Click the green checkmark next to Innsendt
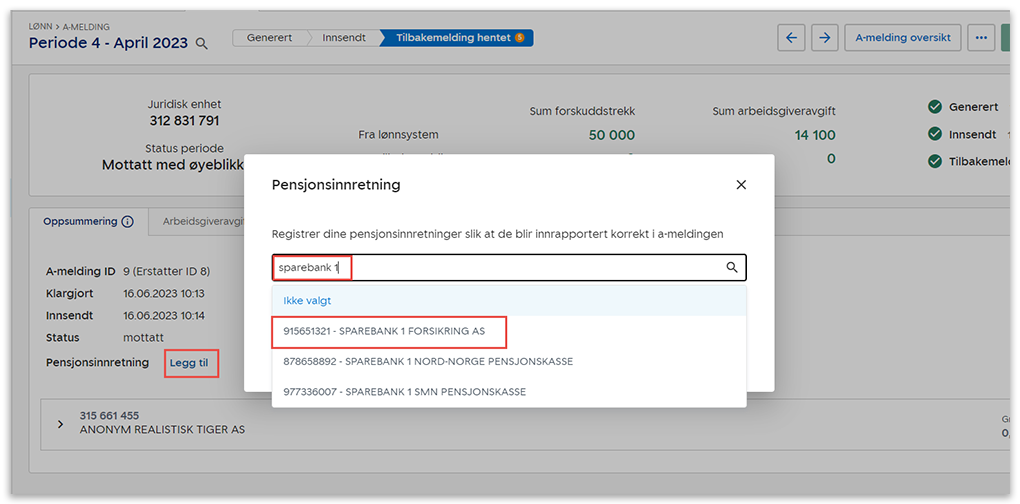1020x504 pixels. [935, 134]
